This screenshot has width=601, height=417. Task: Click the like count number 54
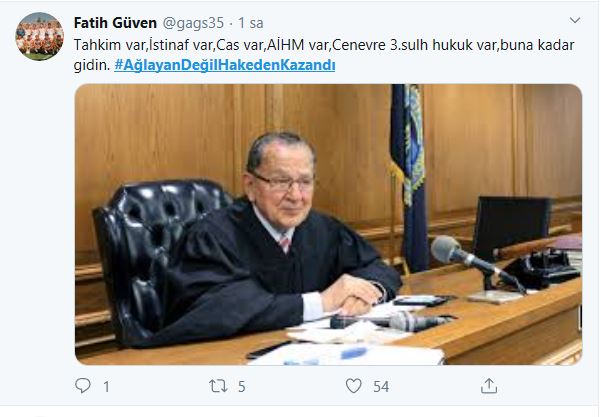(x=381, y=386)
